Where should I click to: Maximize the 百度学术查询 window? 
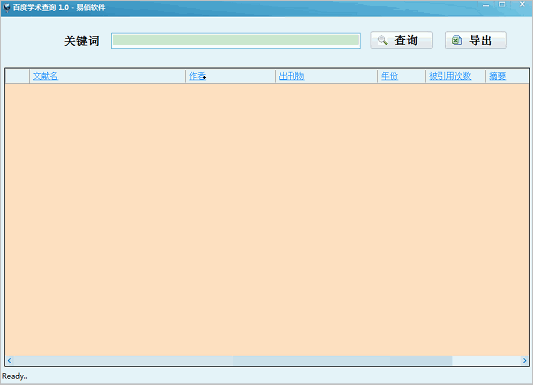(502, 4)
